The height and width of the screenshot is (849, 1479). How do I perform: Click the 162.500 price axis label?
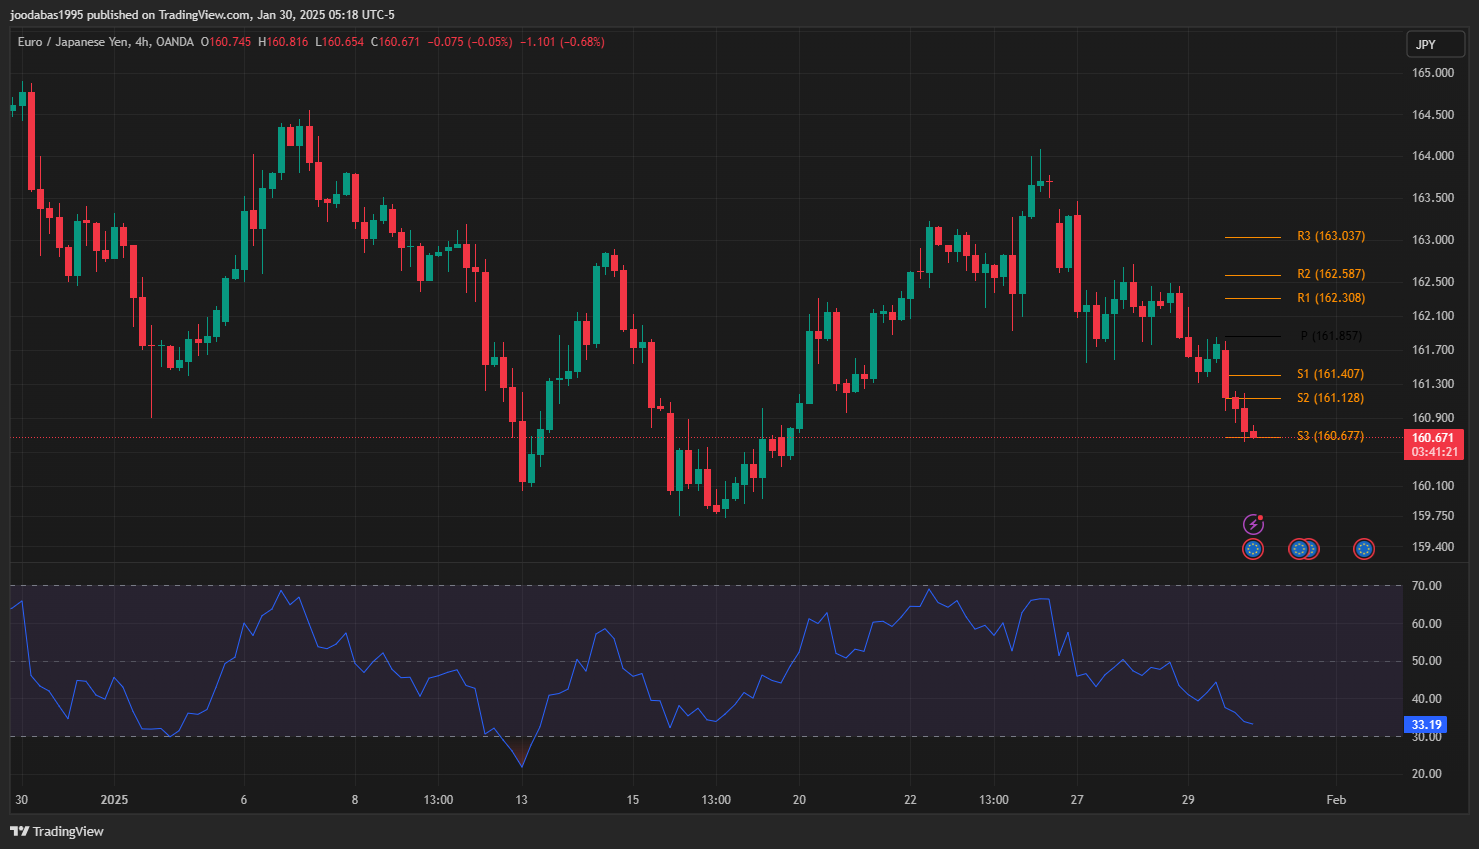tap(1433, 282)
